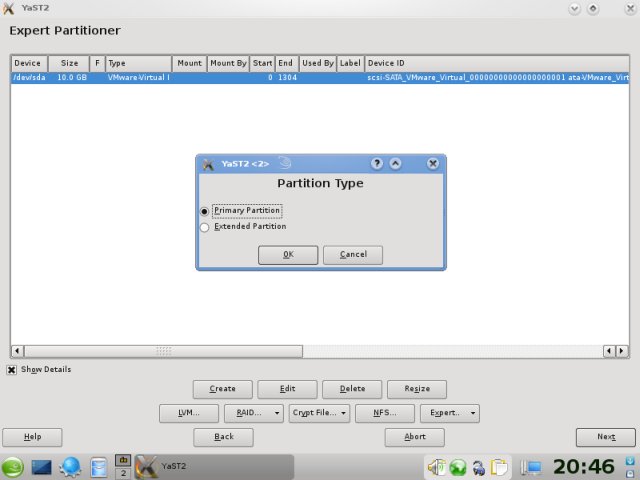This screenshot has width=640, height=480.
Task: Open the NFS... configuration
Action: [385, 413]
